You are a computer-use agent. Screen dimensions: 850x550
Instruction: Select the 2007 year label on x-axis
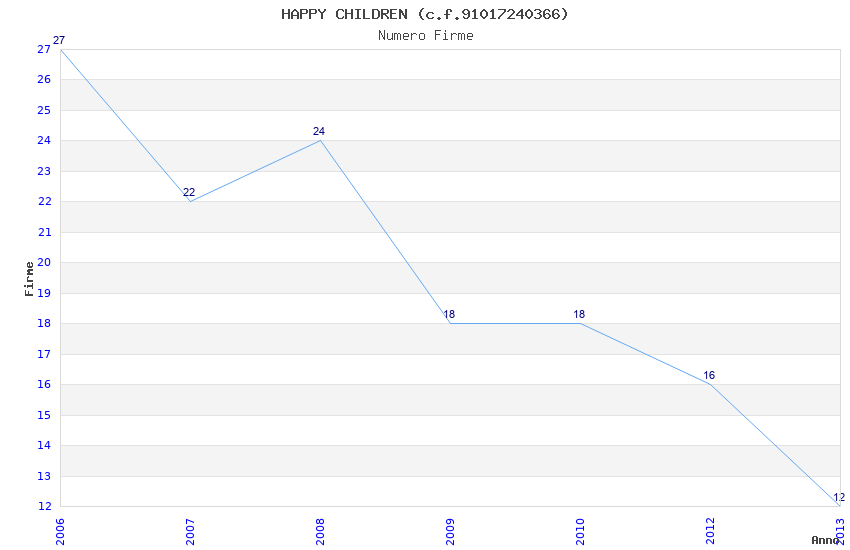[190, 532]
